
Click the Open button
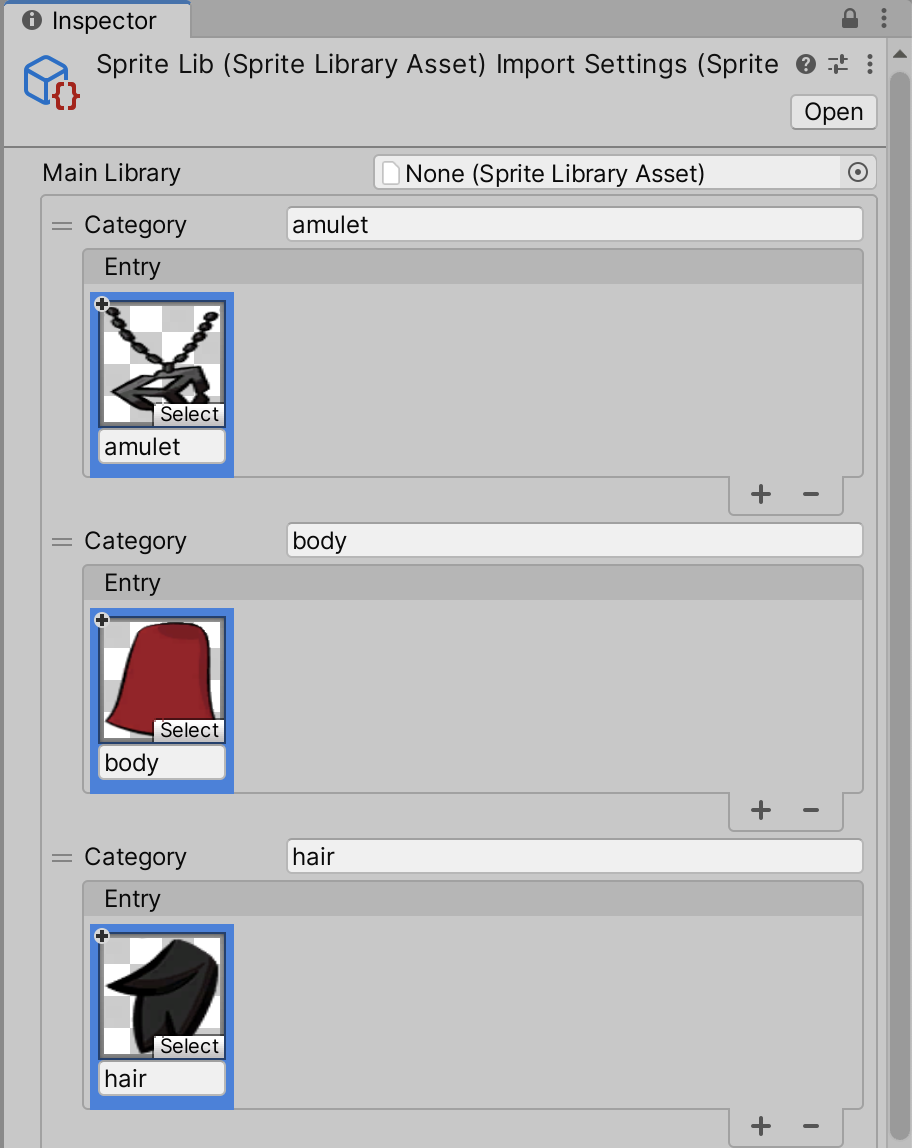pyautogui.click(x=833, y=112)
